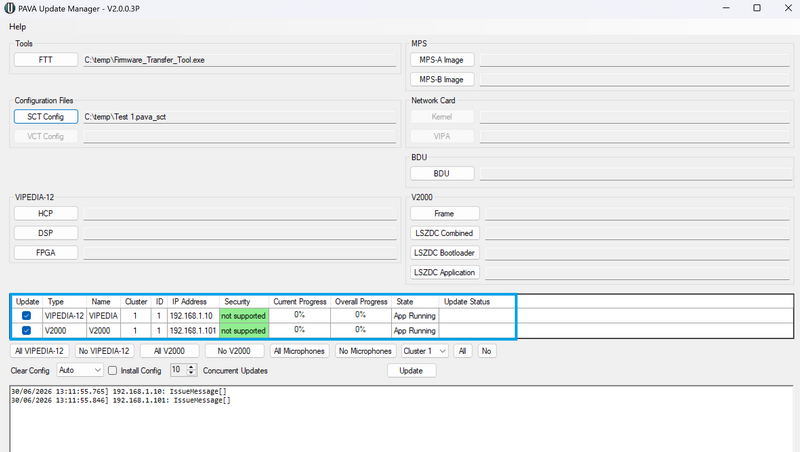Click the SCT Config path field
Screen dimensions: 800x452
pyautogui.click(x=240, y=117)
